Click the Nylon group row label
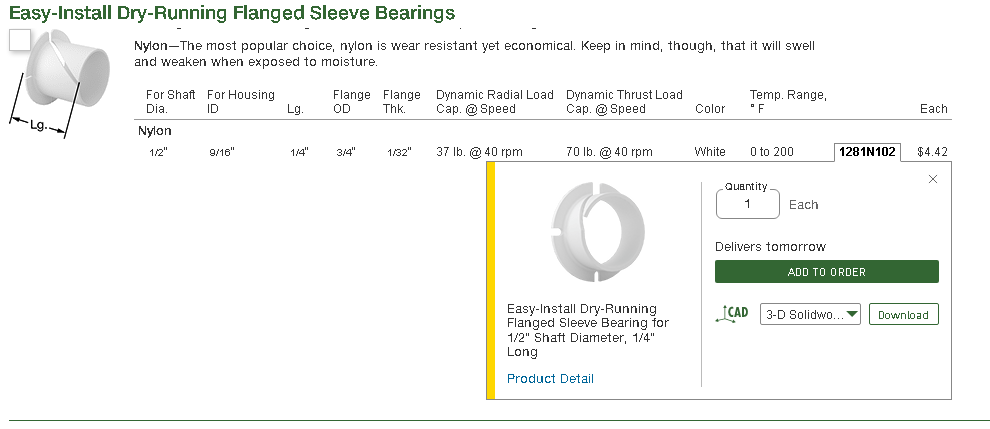This screenshot has height=429, width=990. (154, 131)
